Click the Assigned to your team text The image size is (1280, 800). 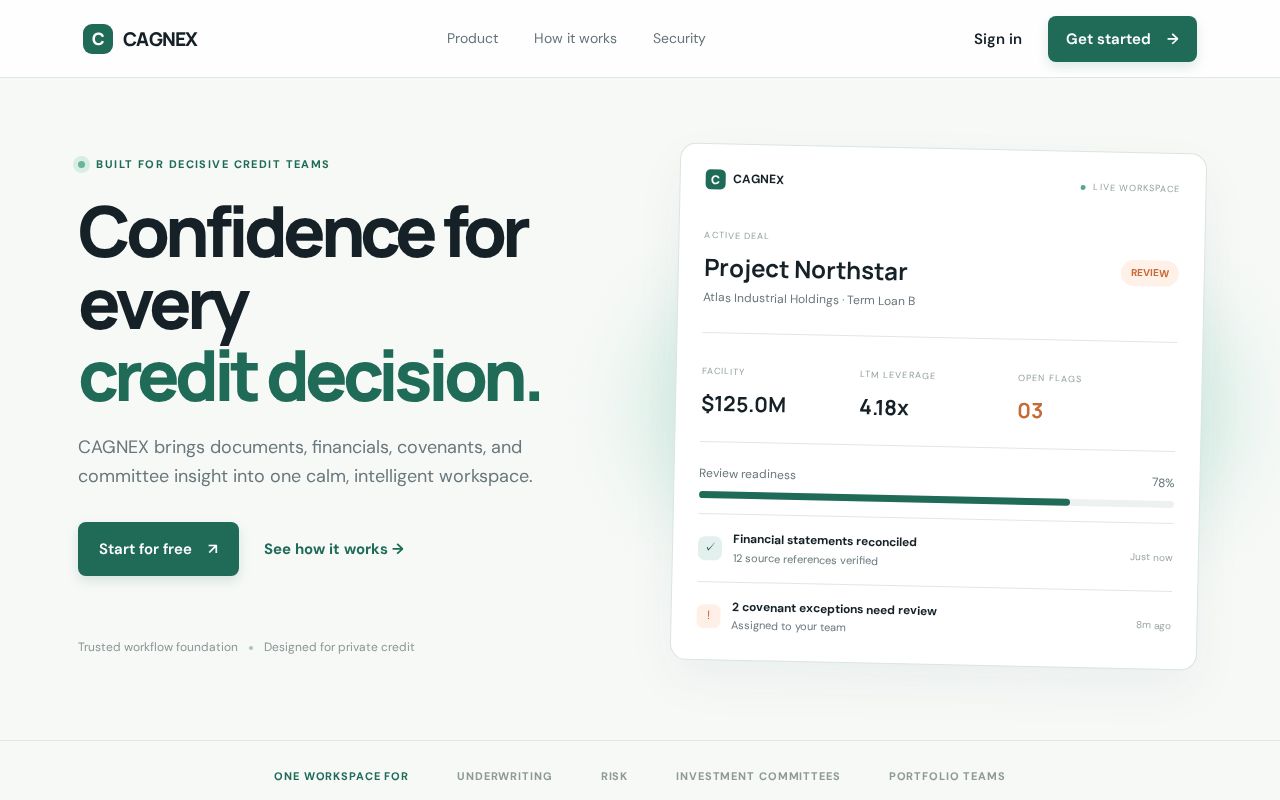click(788, 626)
